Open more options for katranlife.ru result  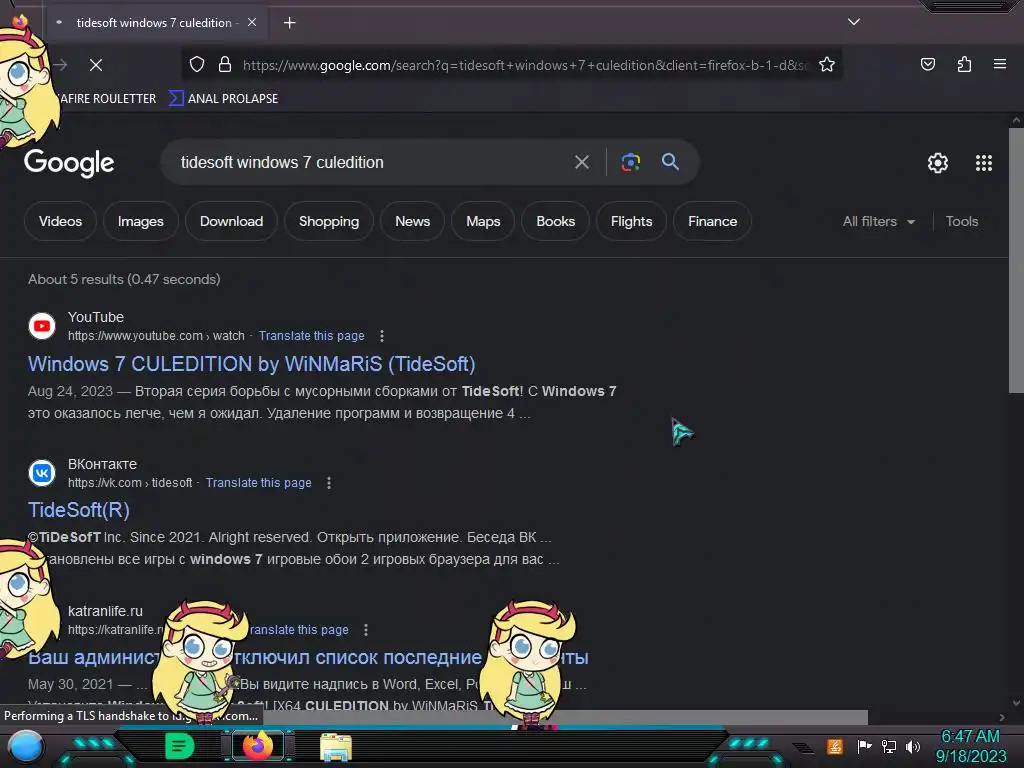coord(366,630)
